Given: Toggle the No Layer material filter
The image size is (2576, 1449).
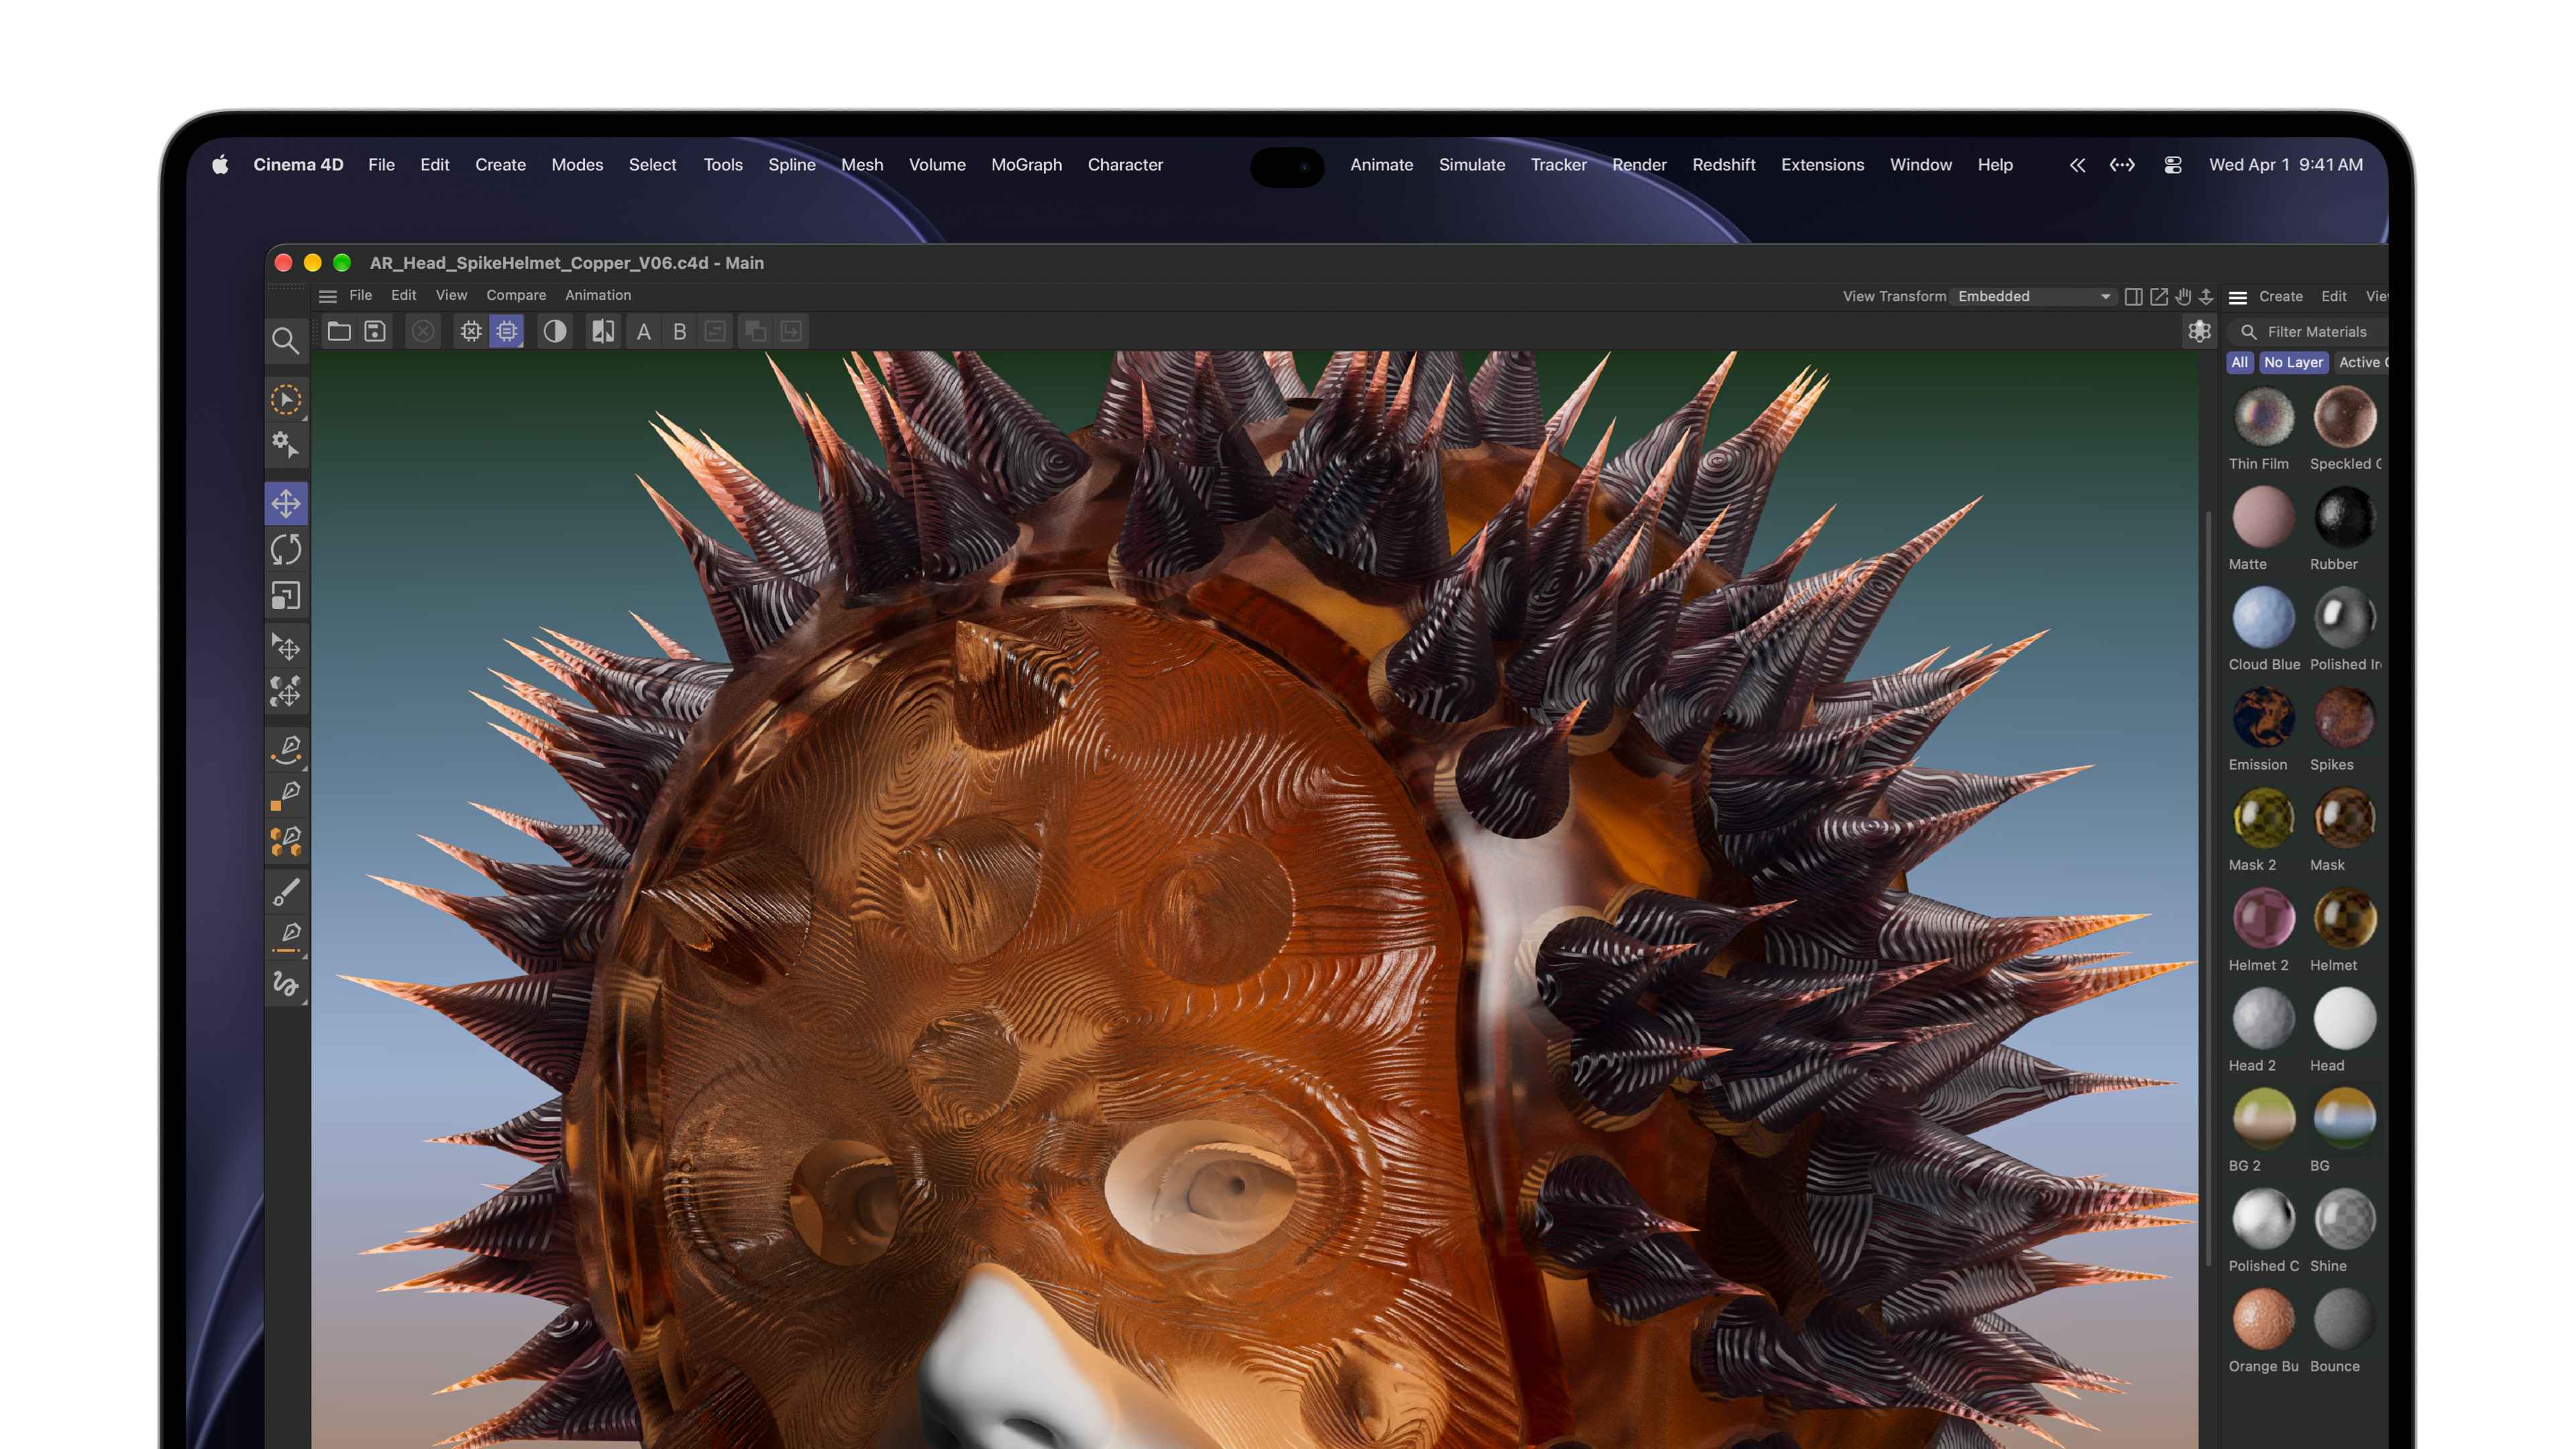Looking at the screenshot, I should coord(2293,362).
